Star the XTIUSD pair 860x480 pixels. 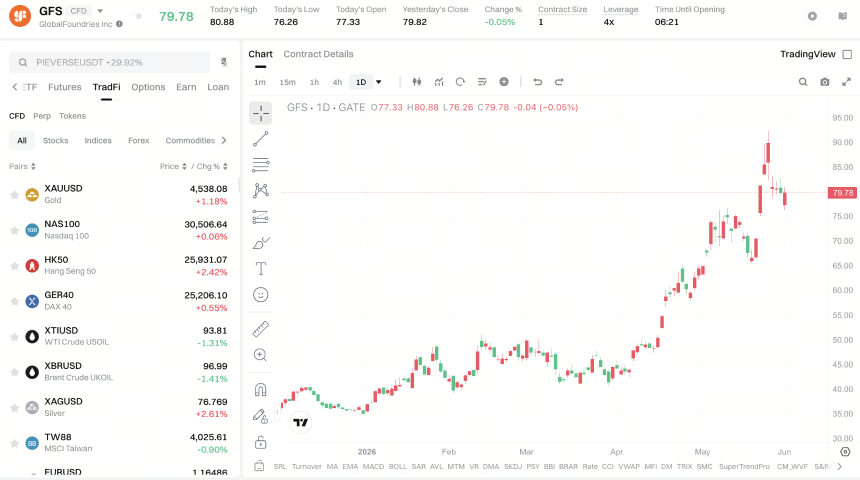tap(14, 337)
